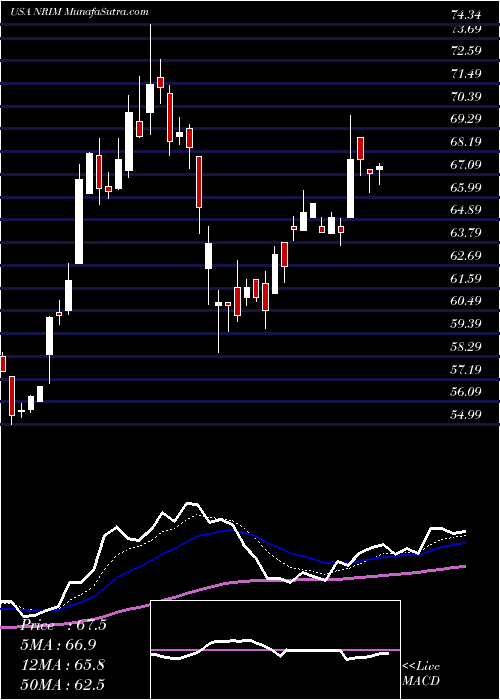This screenshot has width=500, height=700.
Task: Click the 'USA NRIM MunafaSutra.com' chart title
Action: [x=79, y=12]
